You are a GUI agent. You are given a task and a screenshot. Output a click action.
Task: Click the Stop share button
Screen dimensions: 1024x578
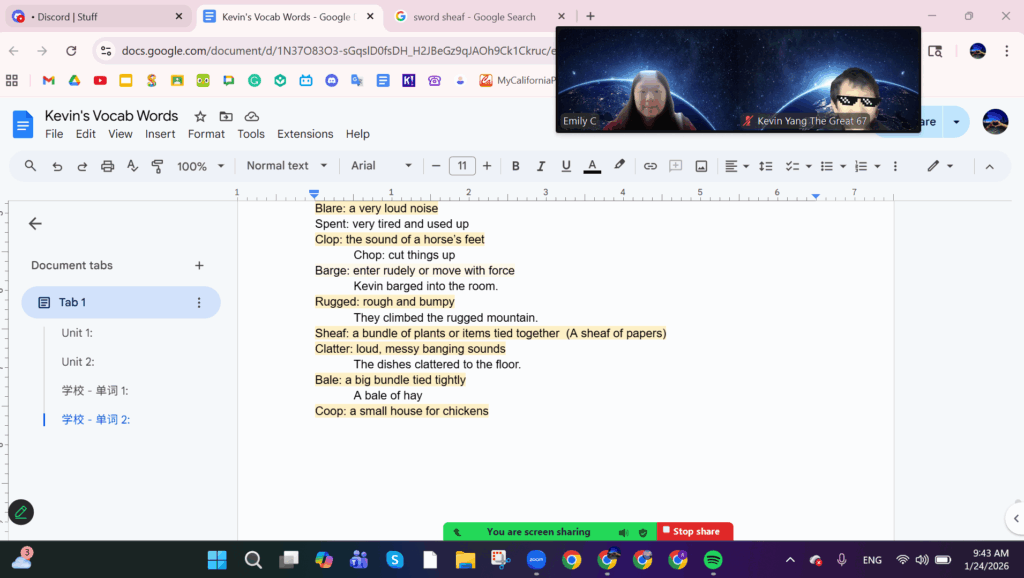tap(695, 532)
